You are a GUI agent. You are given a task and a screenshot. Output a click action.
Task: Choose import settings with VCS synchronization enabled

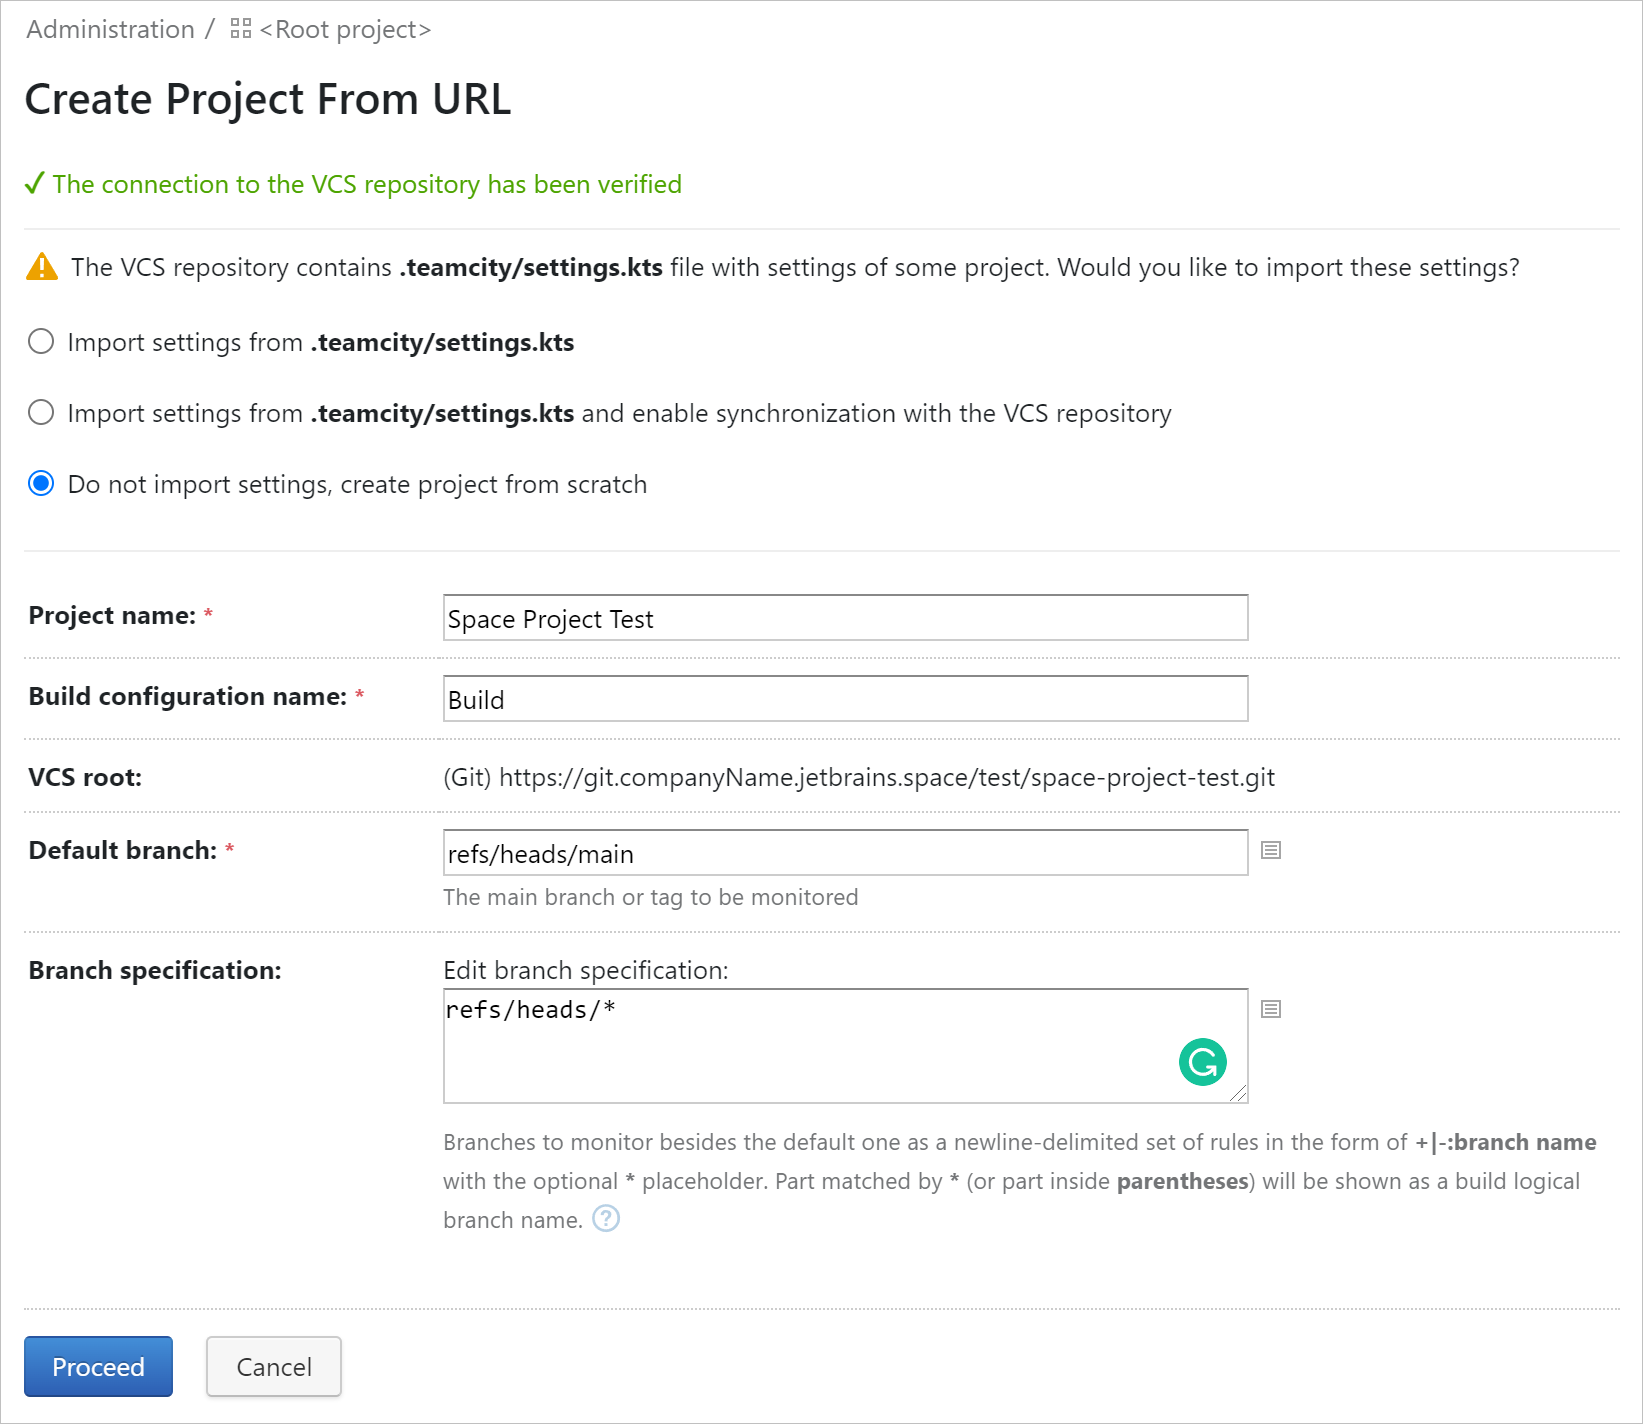[x=41, y=412]
